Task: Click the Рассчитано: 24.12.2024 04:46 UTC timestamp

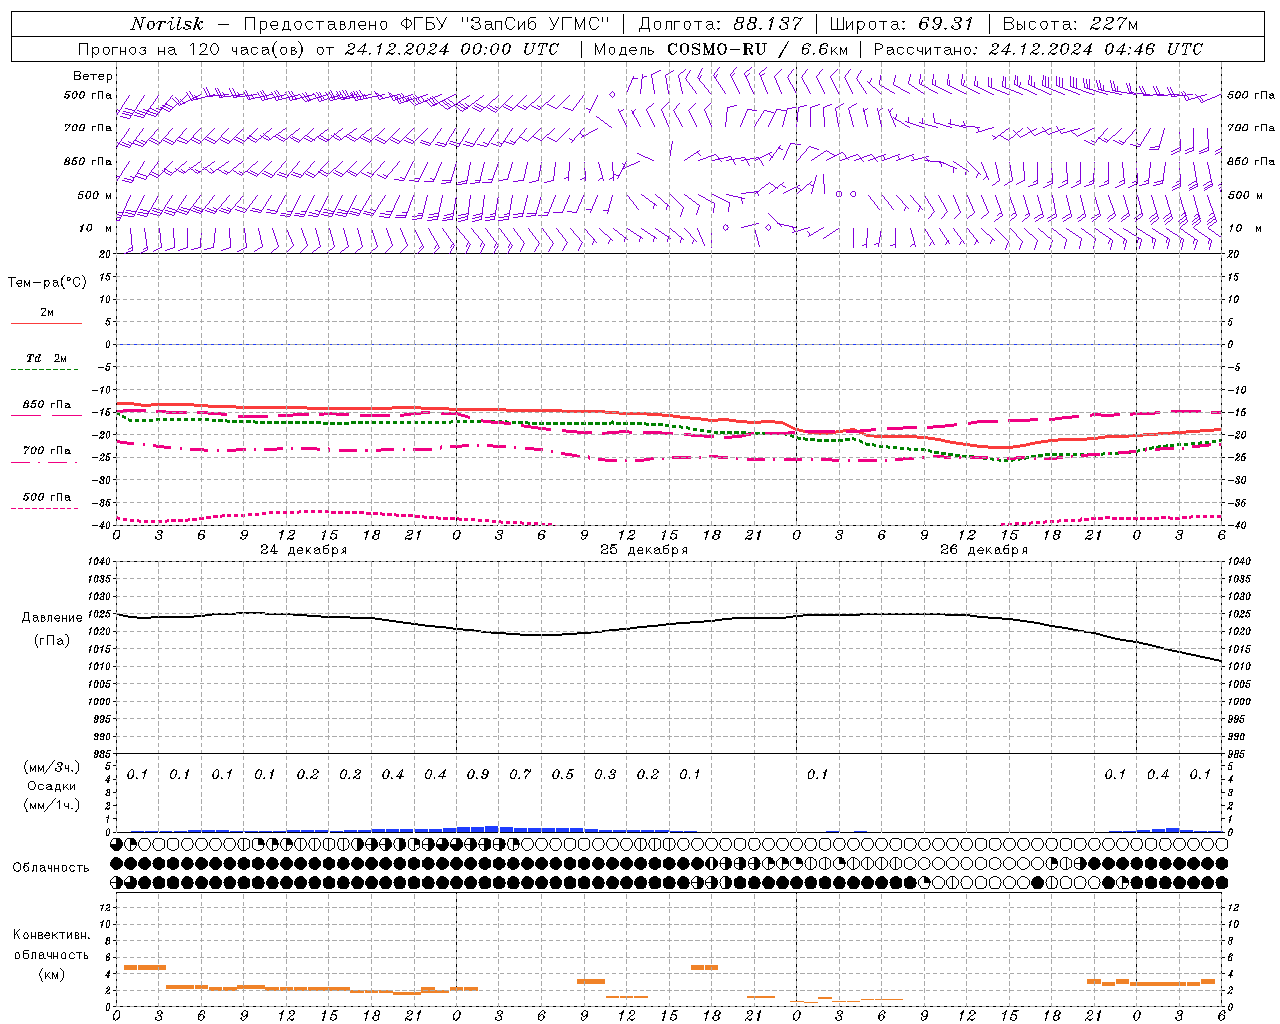Action: (x=1038, y=49)
